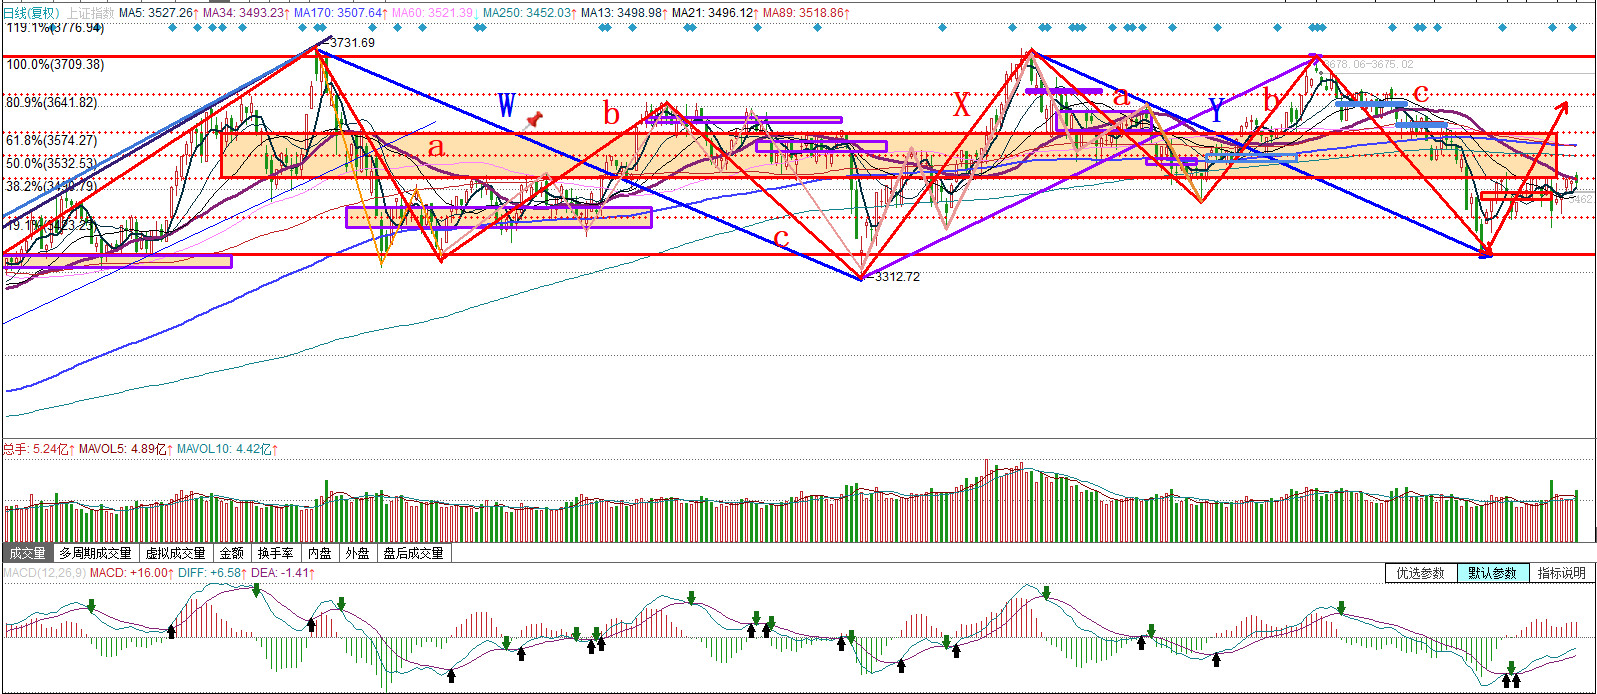Image resolution: width=1597 pixels, height=694 pixels.
Task: Click the 3312.72 low price label
Action: [x=897, y=277]
